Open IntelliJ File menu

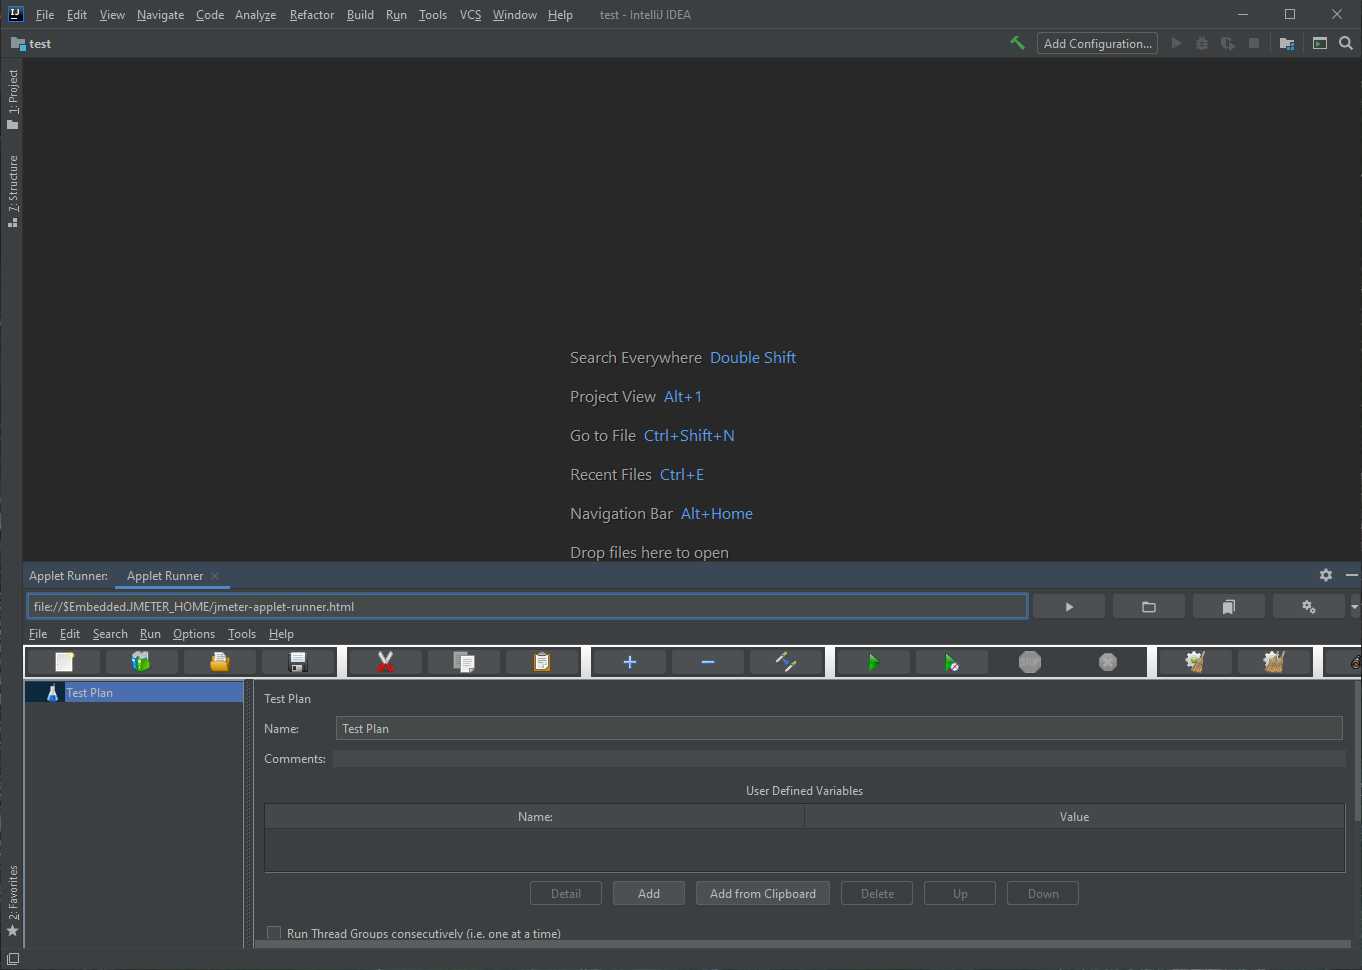tap(45, 15)
